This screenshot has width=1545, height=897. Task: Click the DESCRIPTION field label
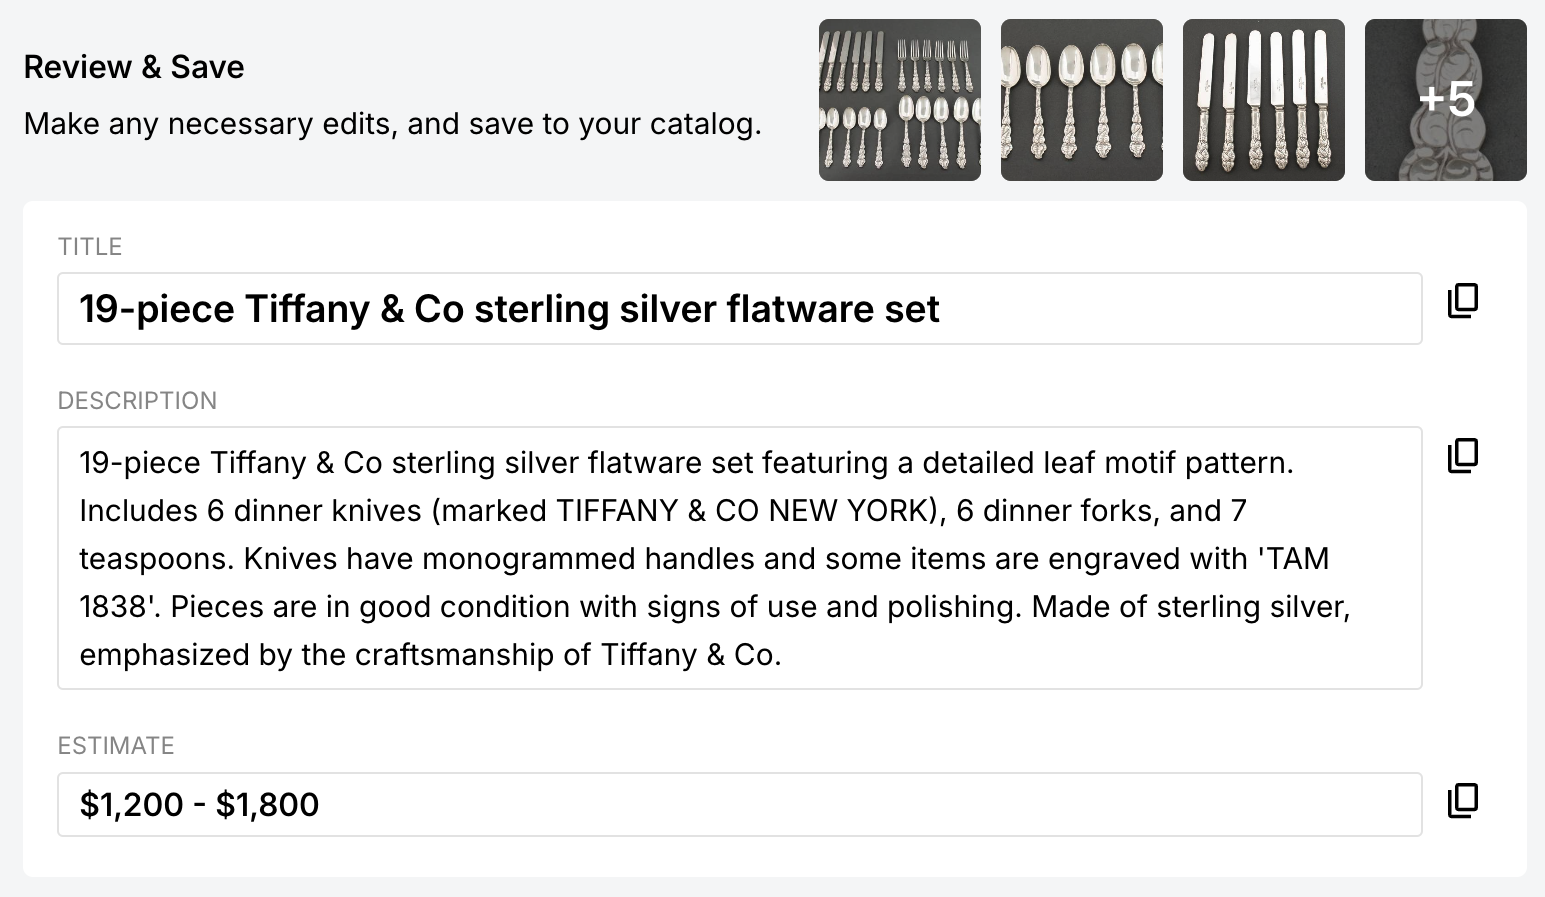[137, 401]
